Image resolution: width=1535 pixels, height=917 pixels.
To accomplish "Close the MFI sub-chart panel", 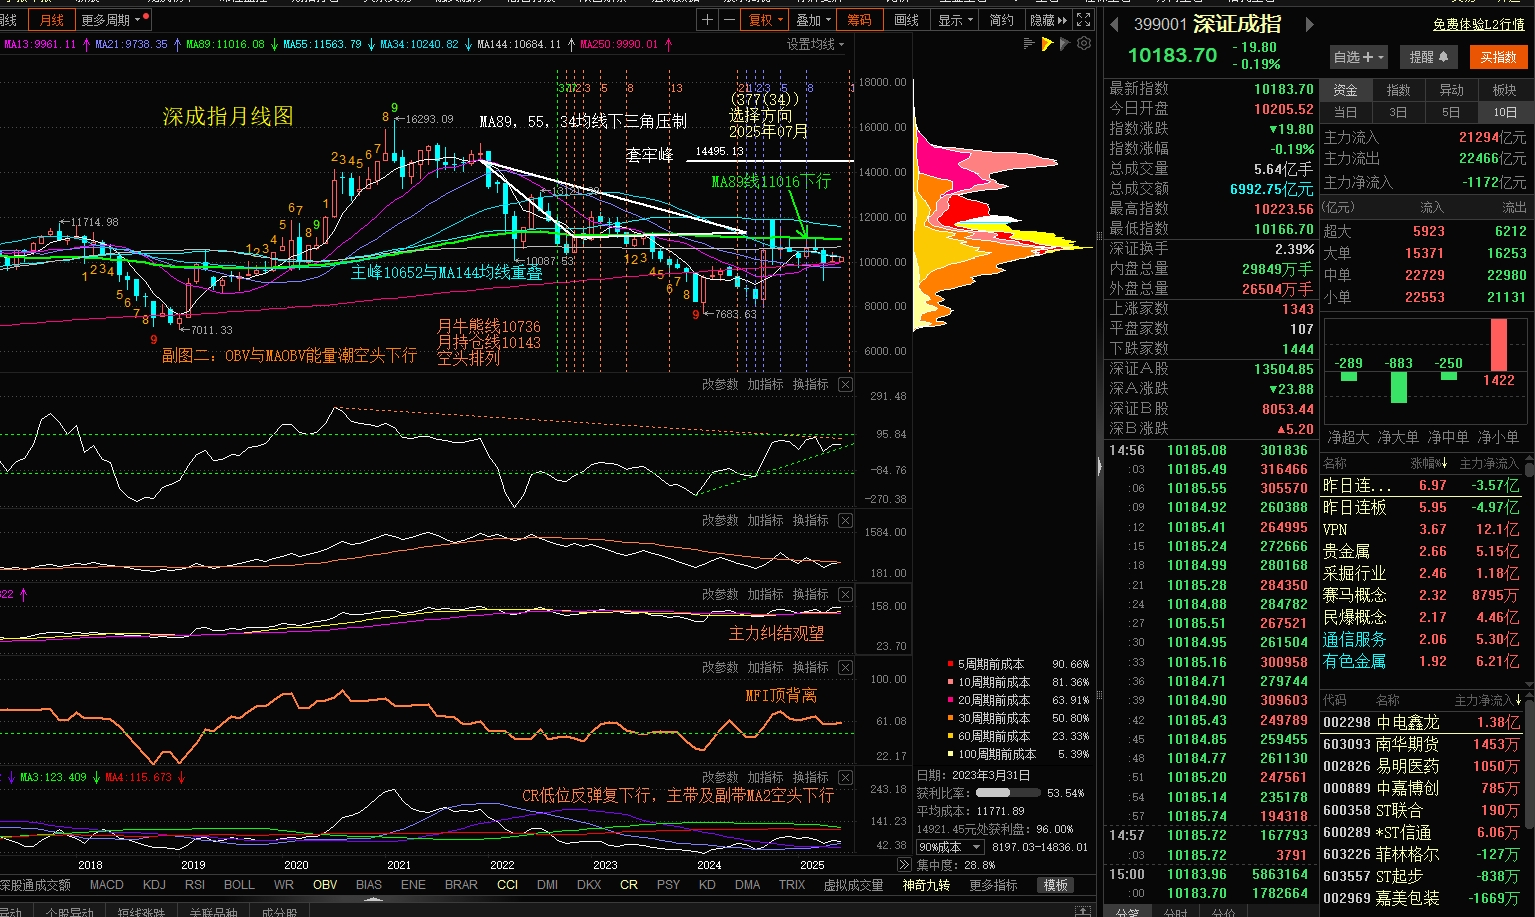I will coord(845,667).
